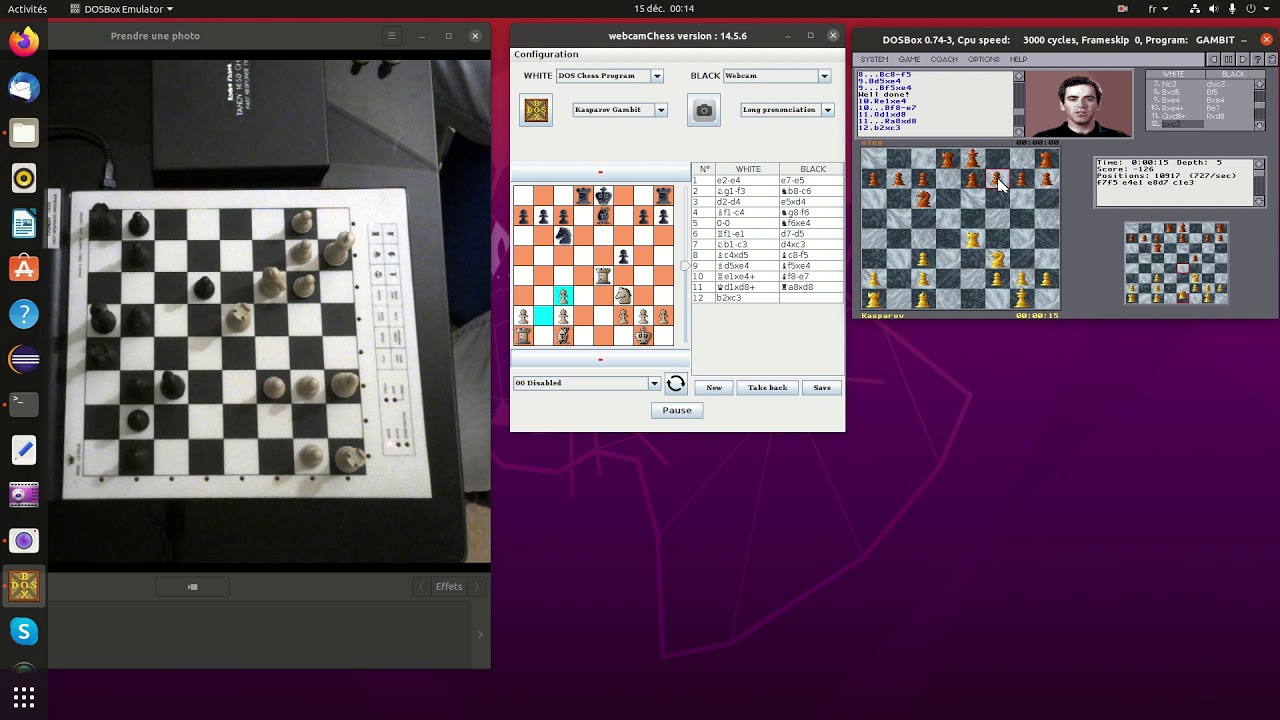
Task: Click Activités in the top bar
Action: point(27,9)
